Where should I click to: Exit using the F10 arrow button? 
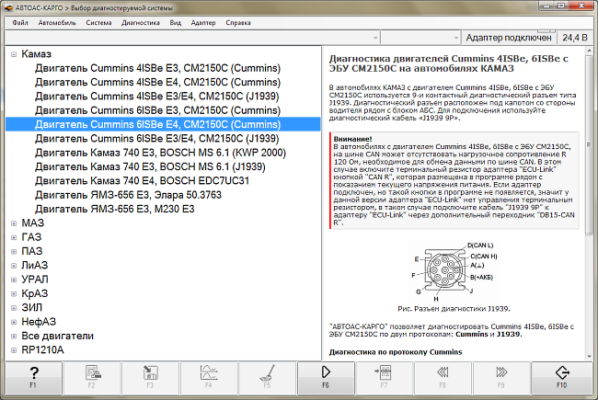[x=562, y=377]
